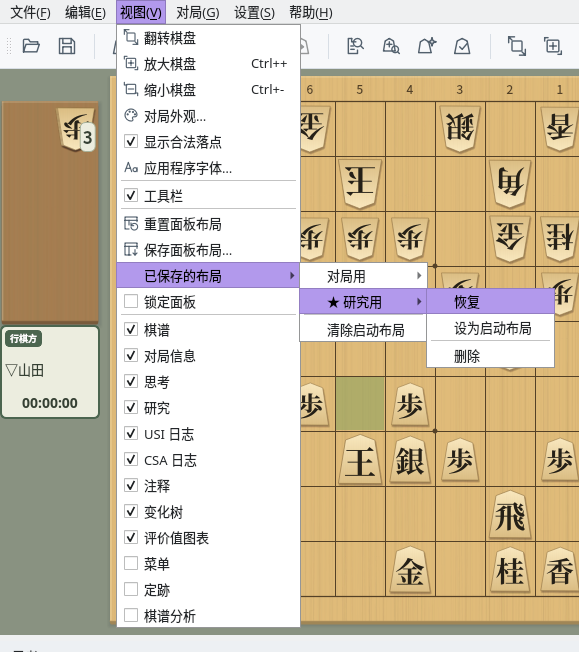Choose 放大棋盘 menu entry
Viewport: 579px width, 652px height.
pos(208,64)
